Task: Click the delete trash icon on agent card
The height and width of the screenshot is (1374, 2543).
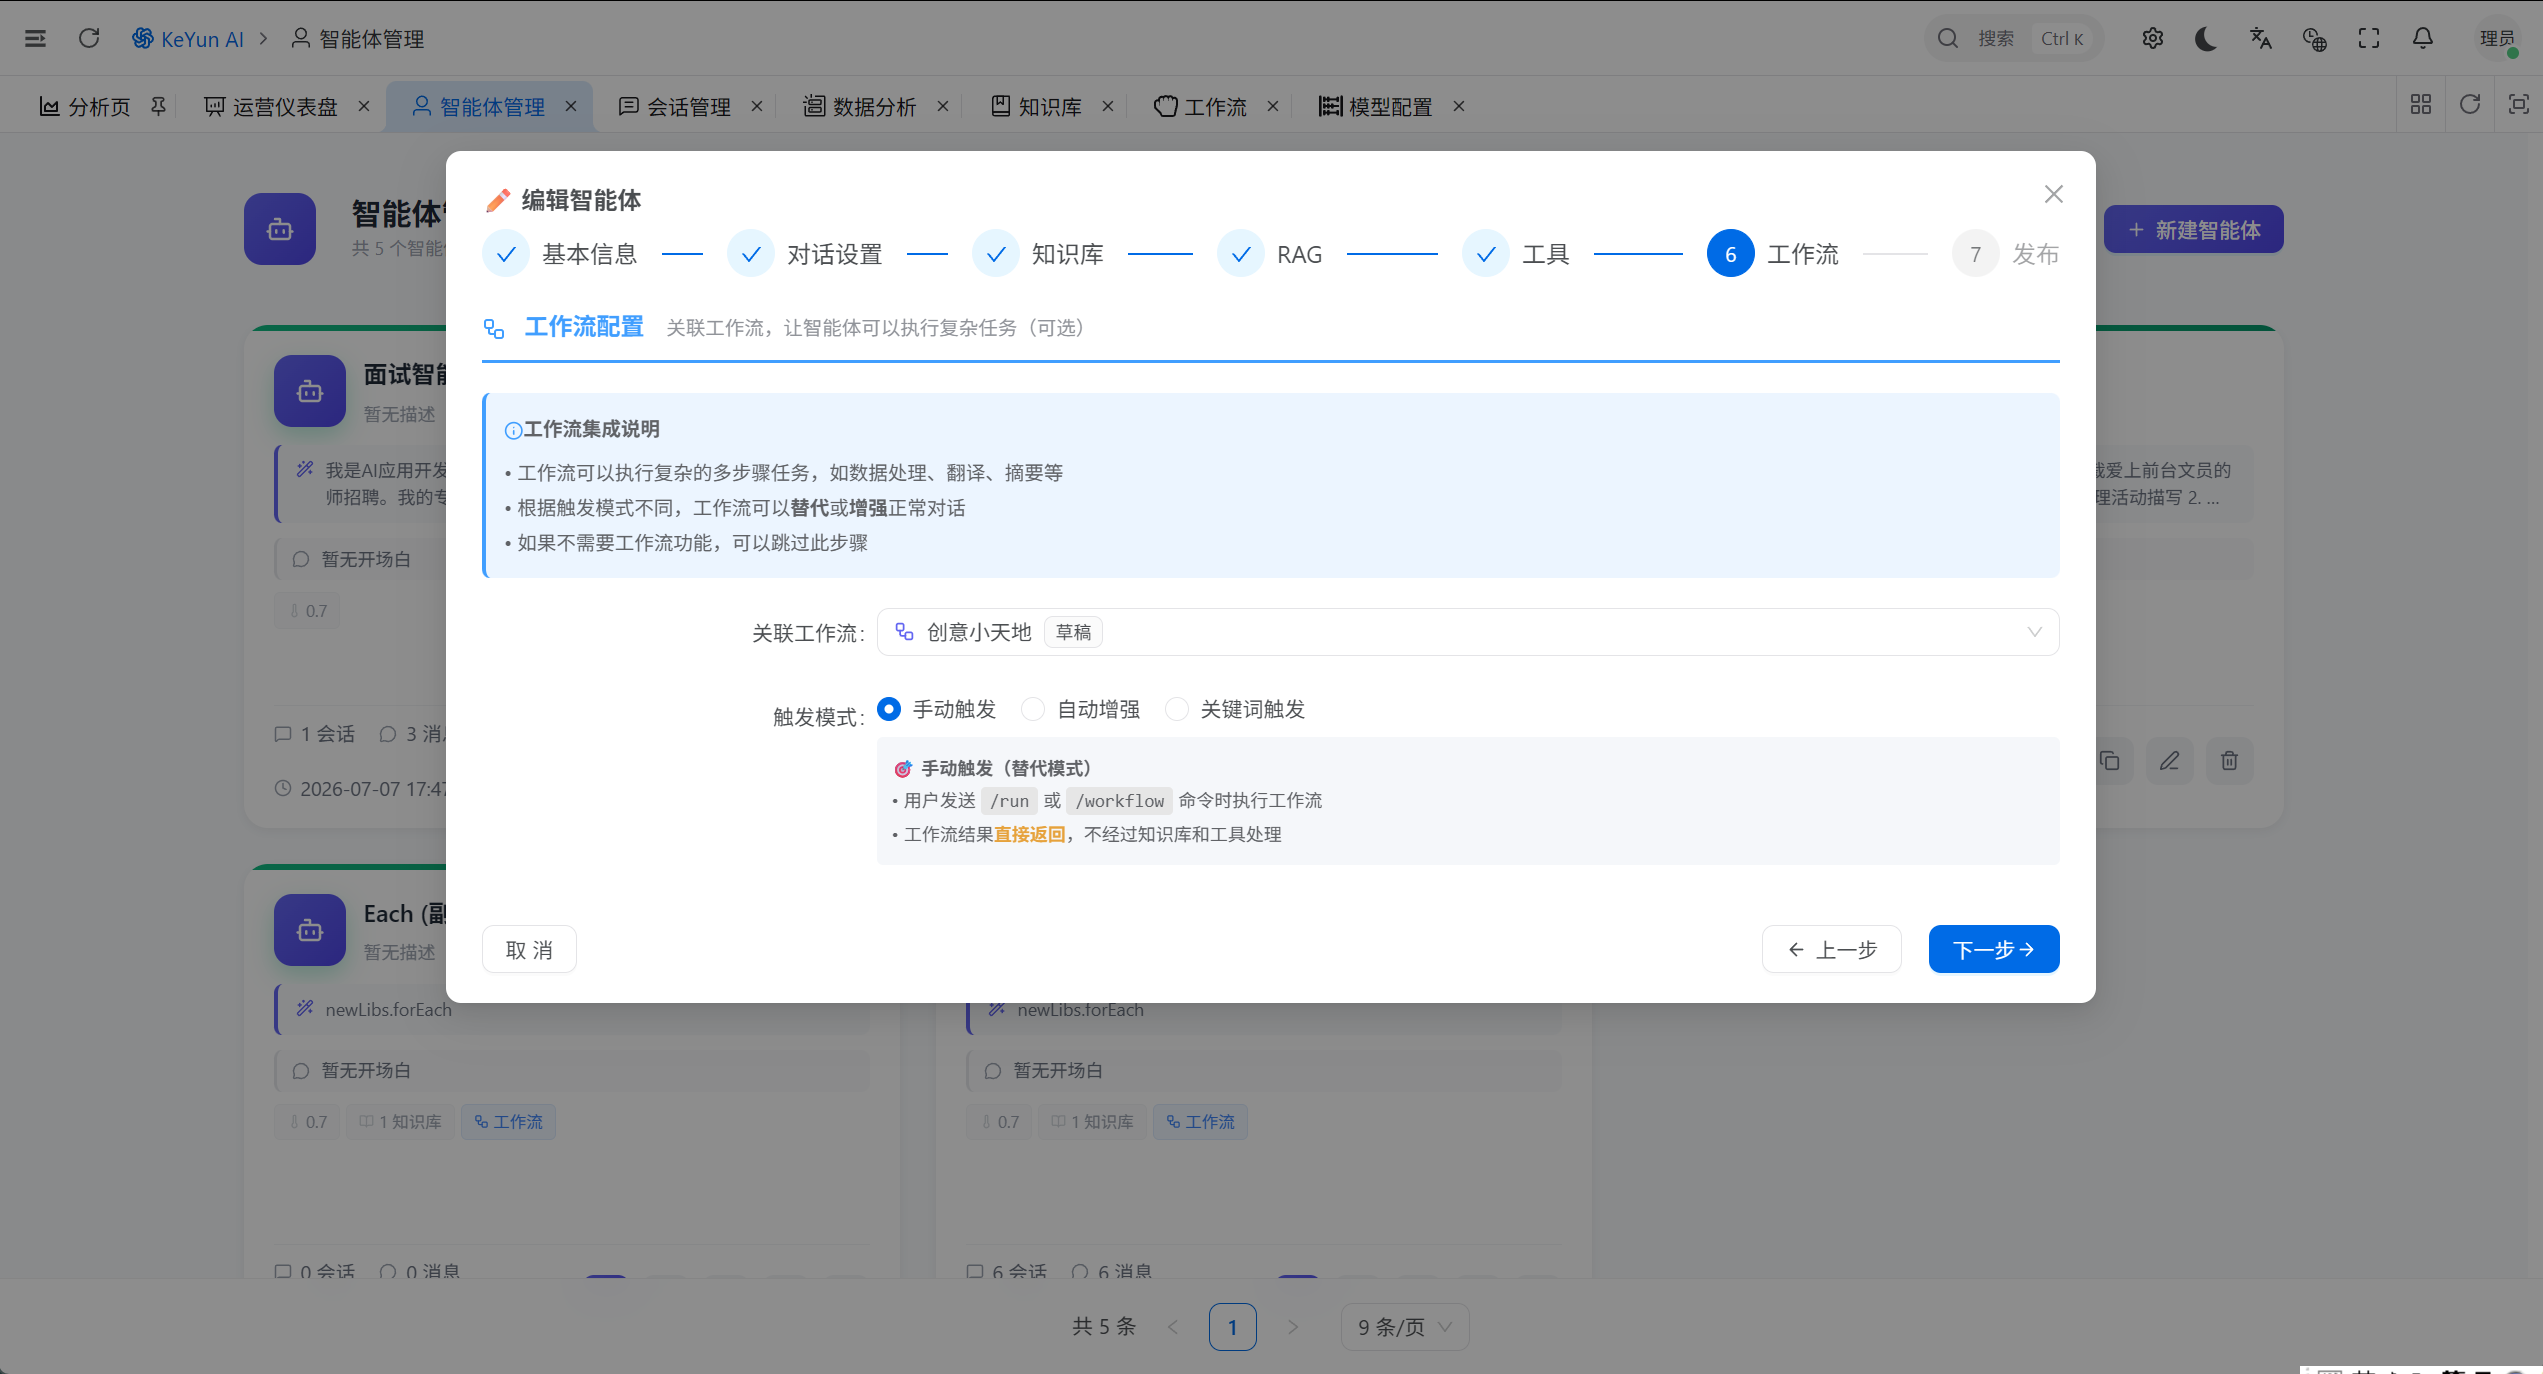Action: click(2229, 761)
